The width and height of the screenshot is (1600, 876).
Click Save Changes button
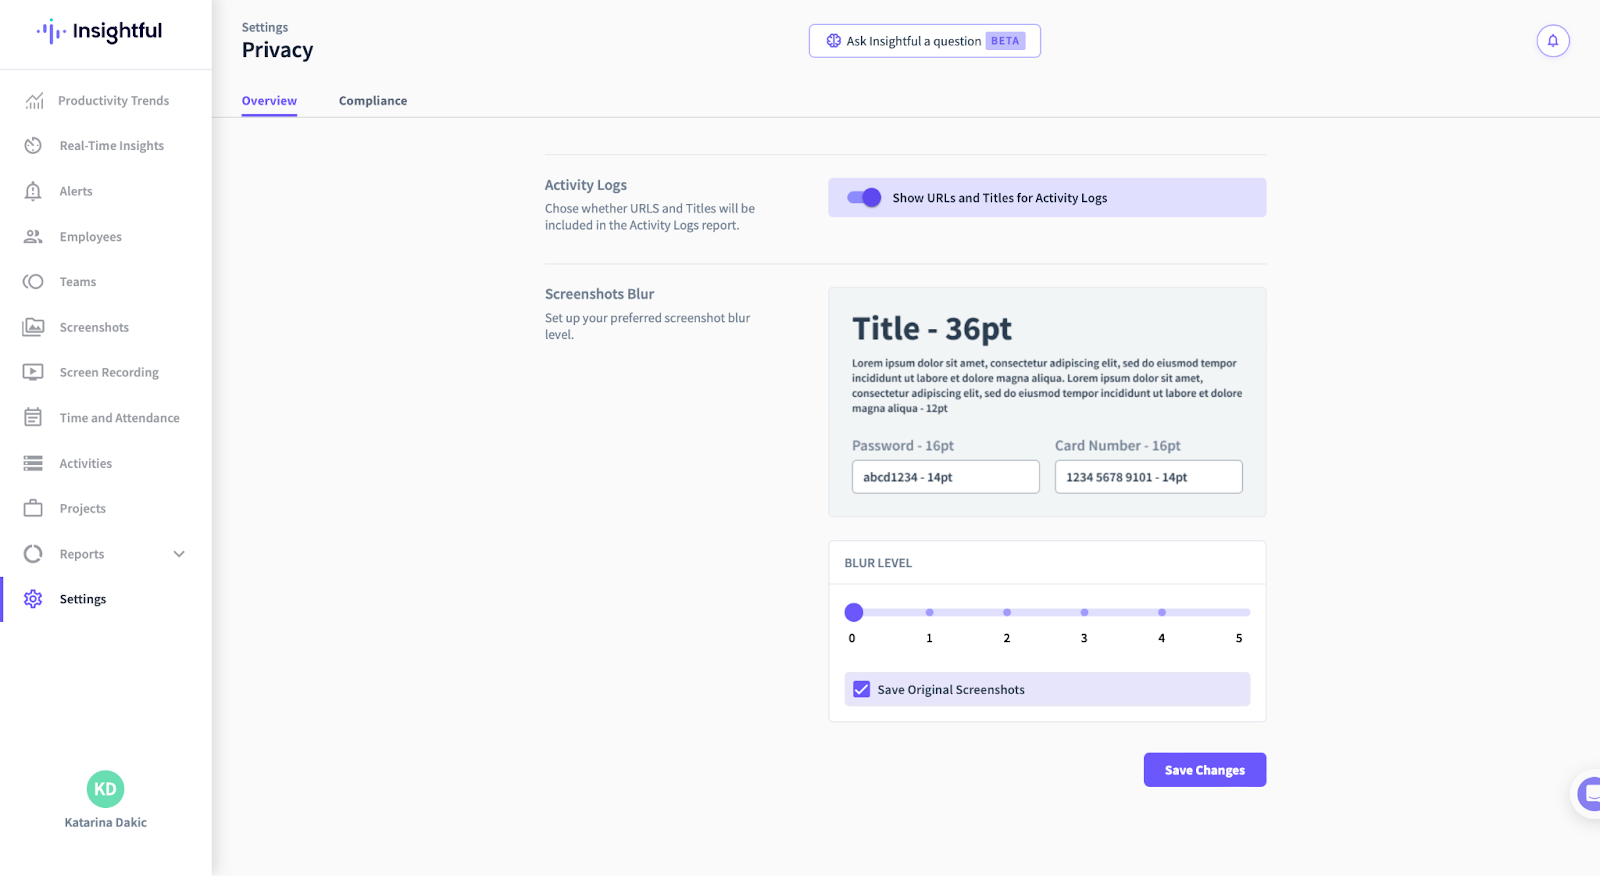coord(1205,770)
